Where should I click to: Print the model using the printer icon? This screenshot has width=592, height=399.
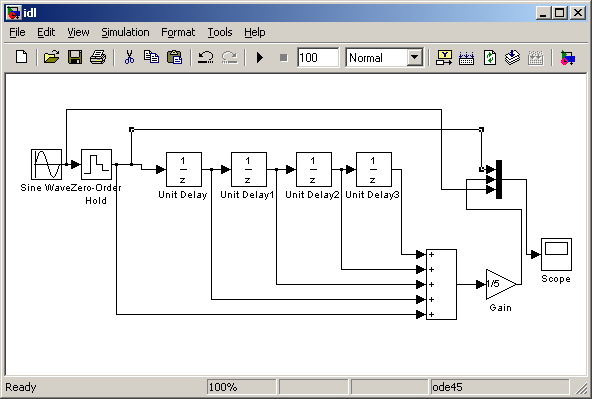(98, 58)
